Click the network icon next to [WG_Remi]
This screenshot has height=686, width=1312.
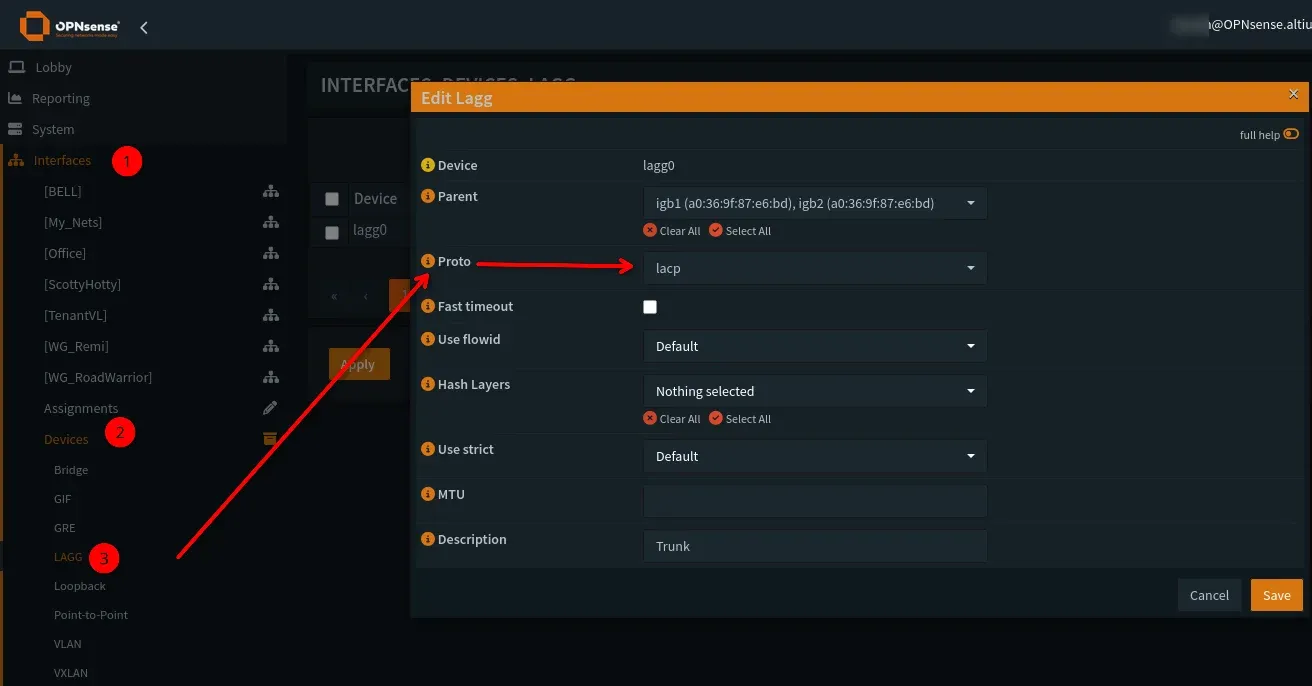coord(270,346)
